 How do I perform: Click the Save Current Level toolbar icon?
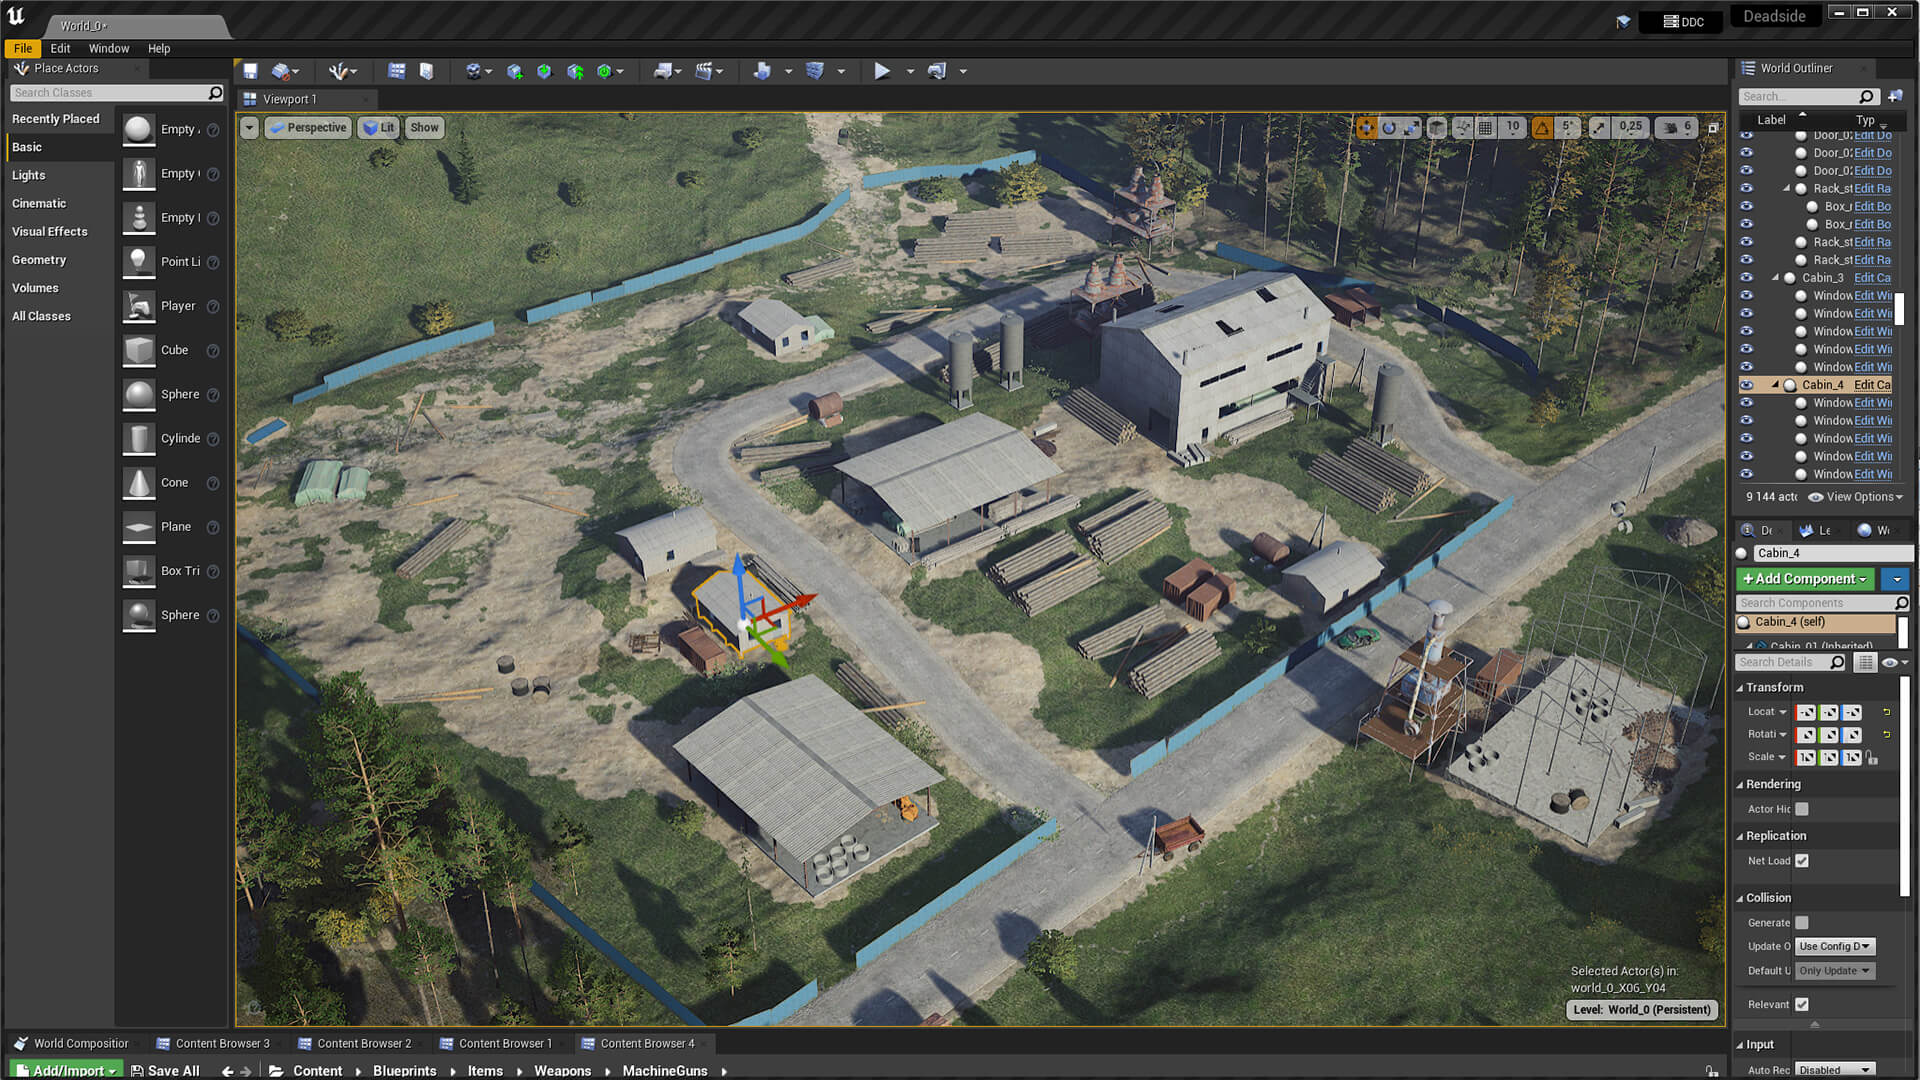251,71
